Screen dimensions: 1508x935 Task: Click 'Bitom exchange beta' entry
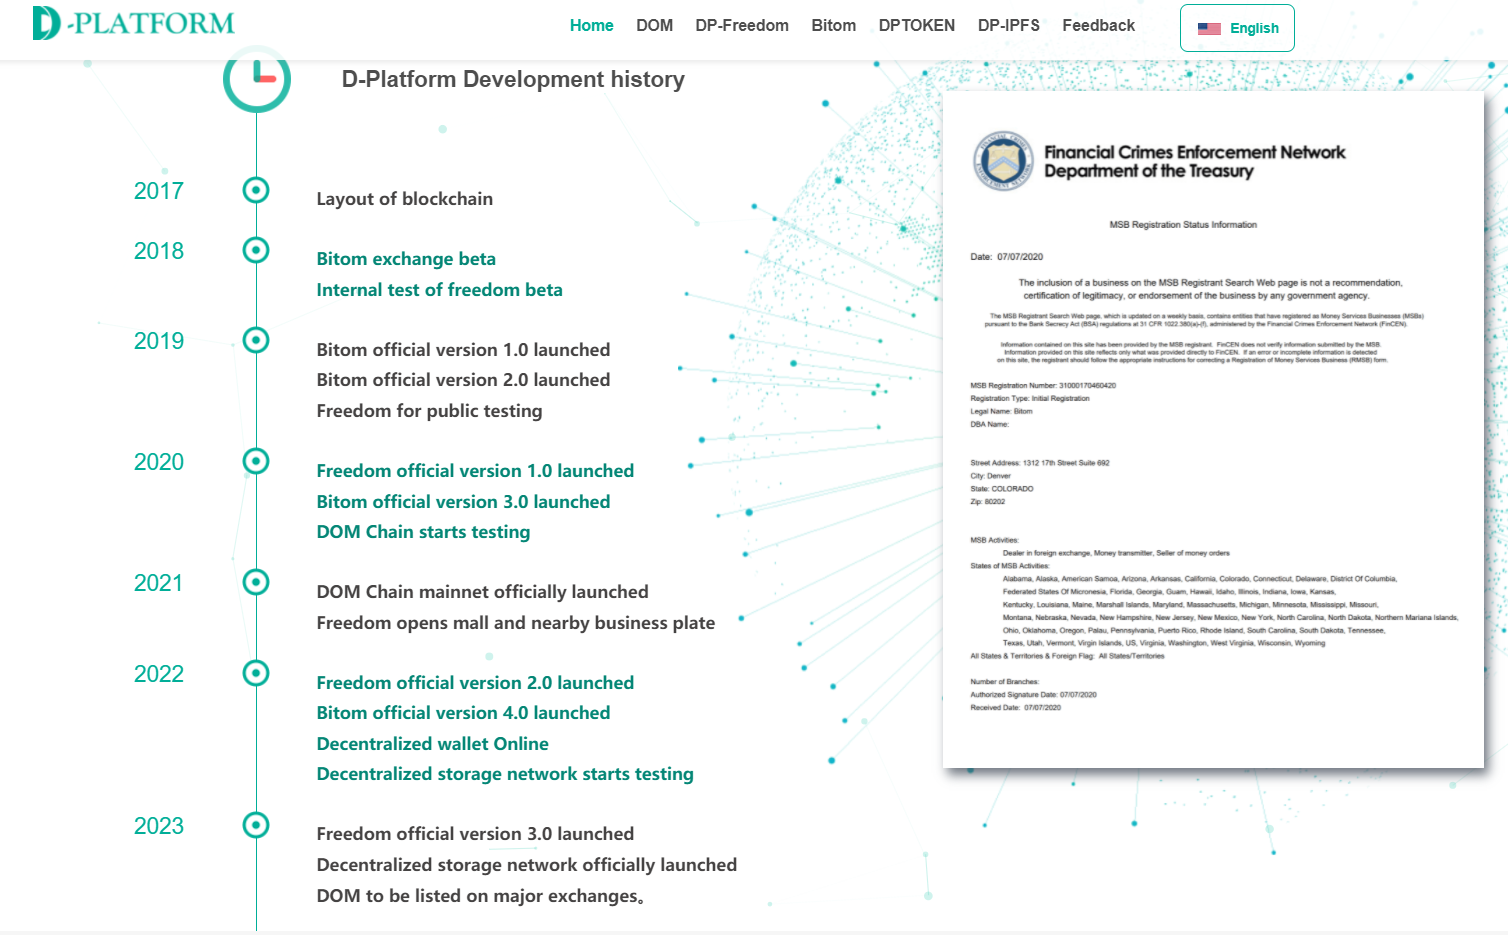point(406,259)
